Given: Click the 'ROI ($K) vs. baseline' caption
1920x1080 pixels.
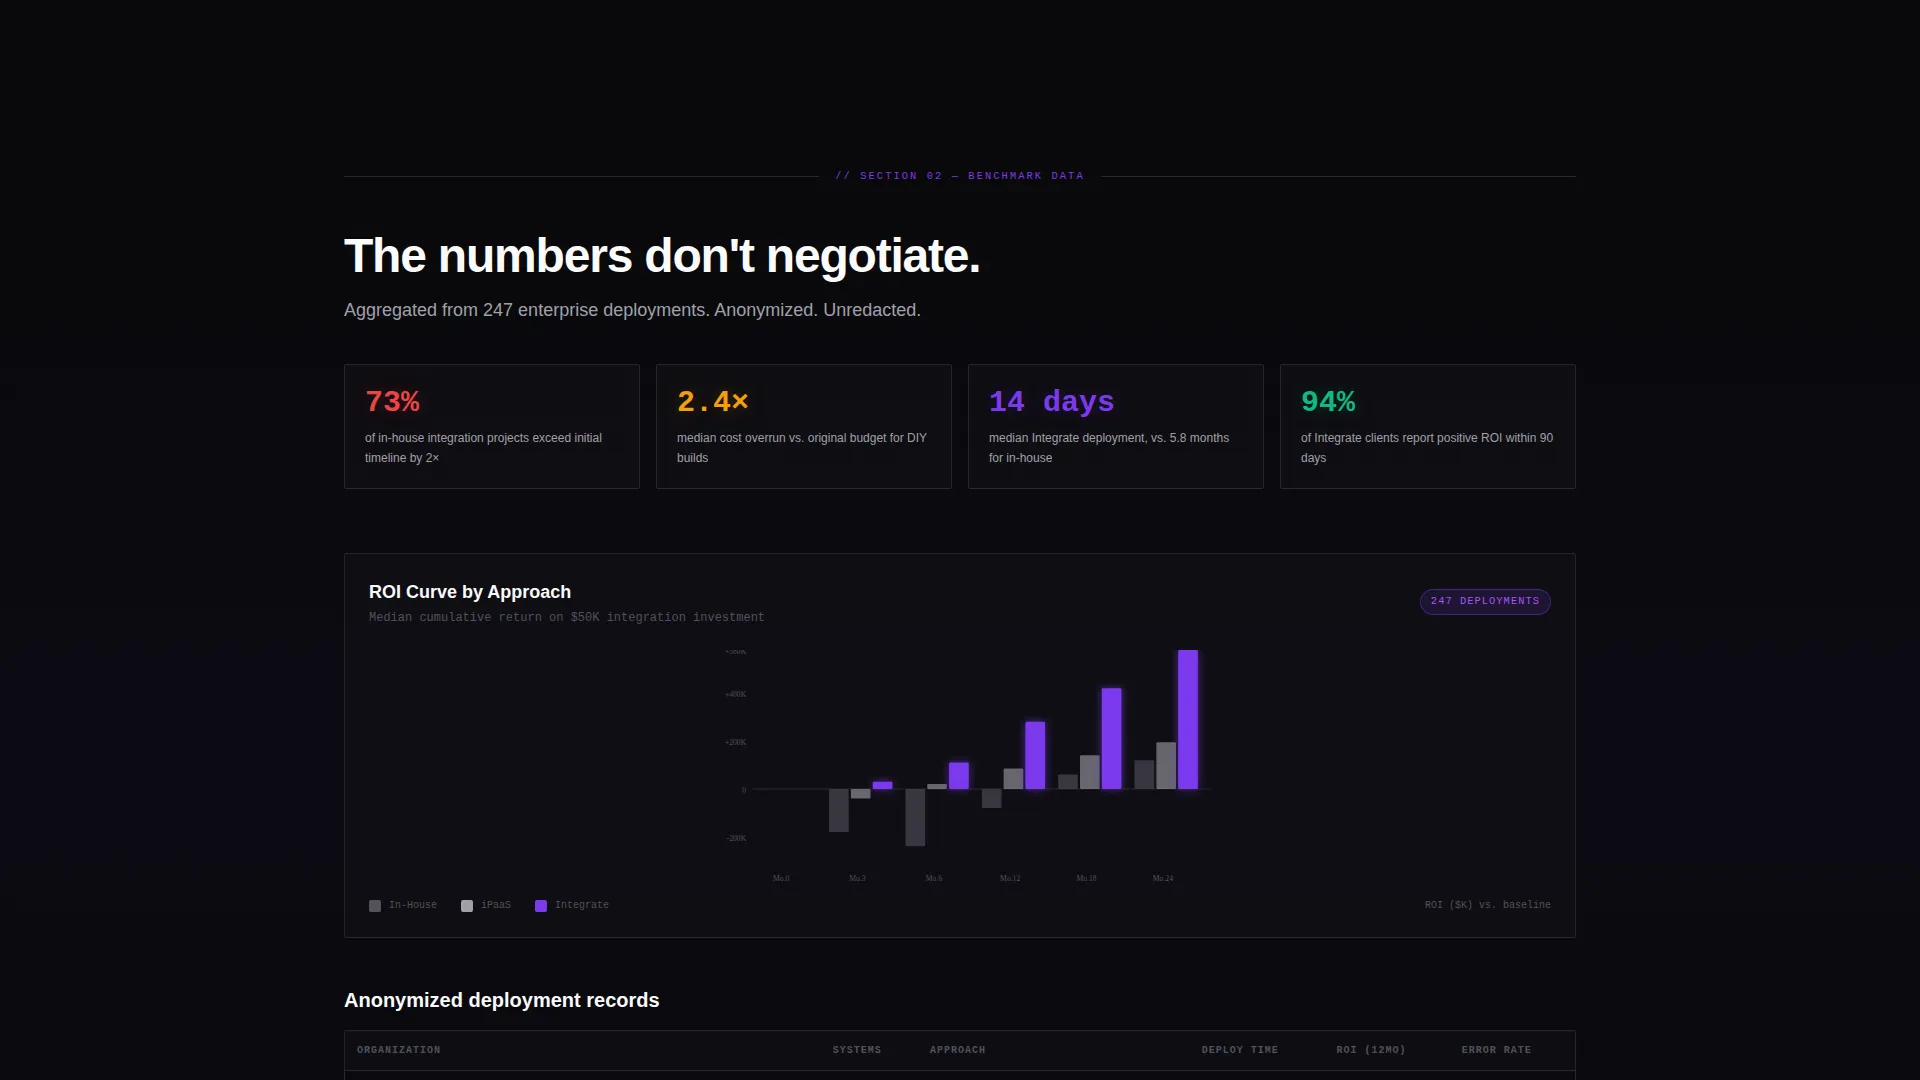Looking at the screenshot, I should pyautogui.click(x=1488, y=905).
